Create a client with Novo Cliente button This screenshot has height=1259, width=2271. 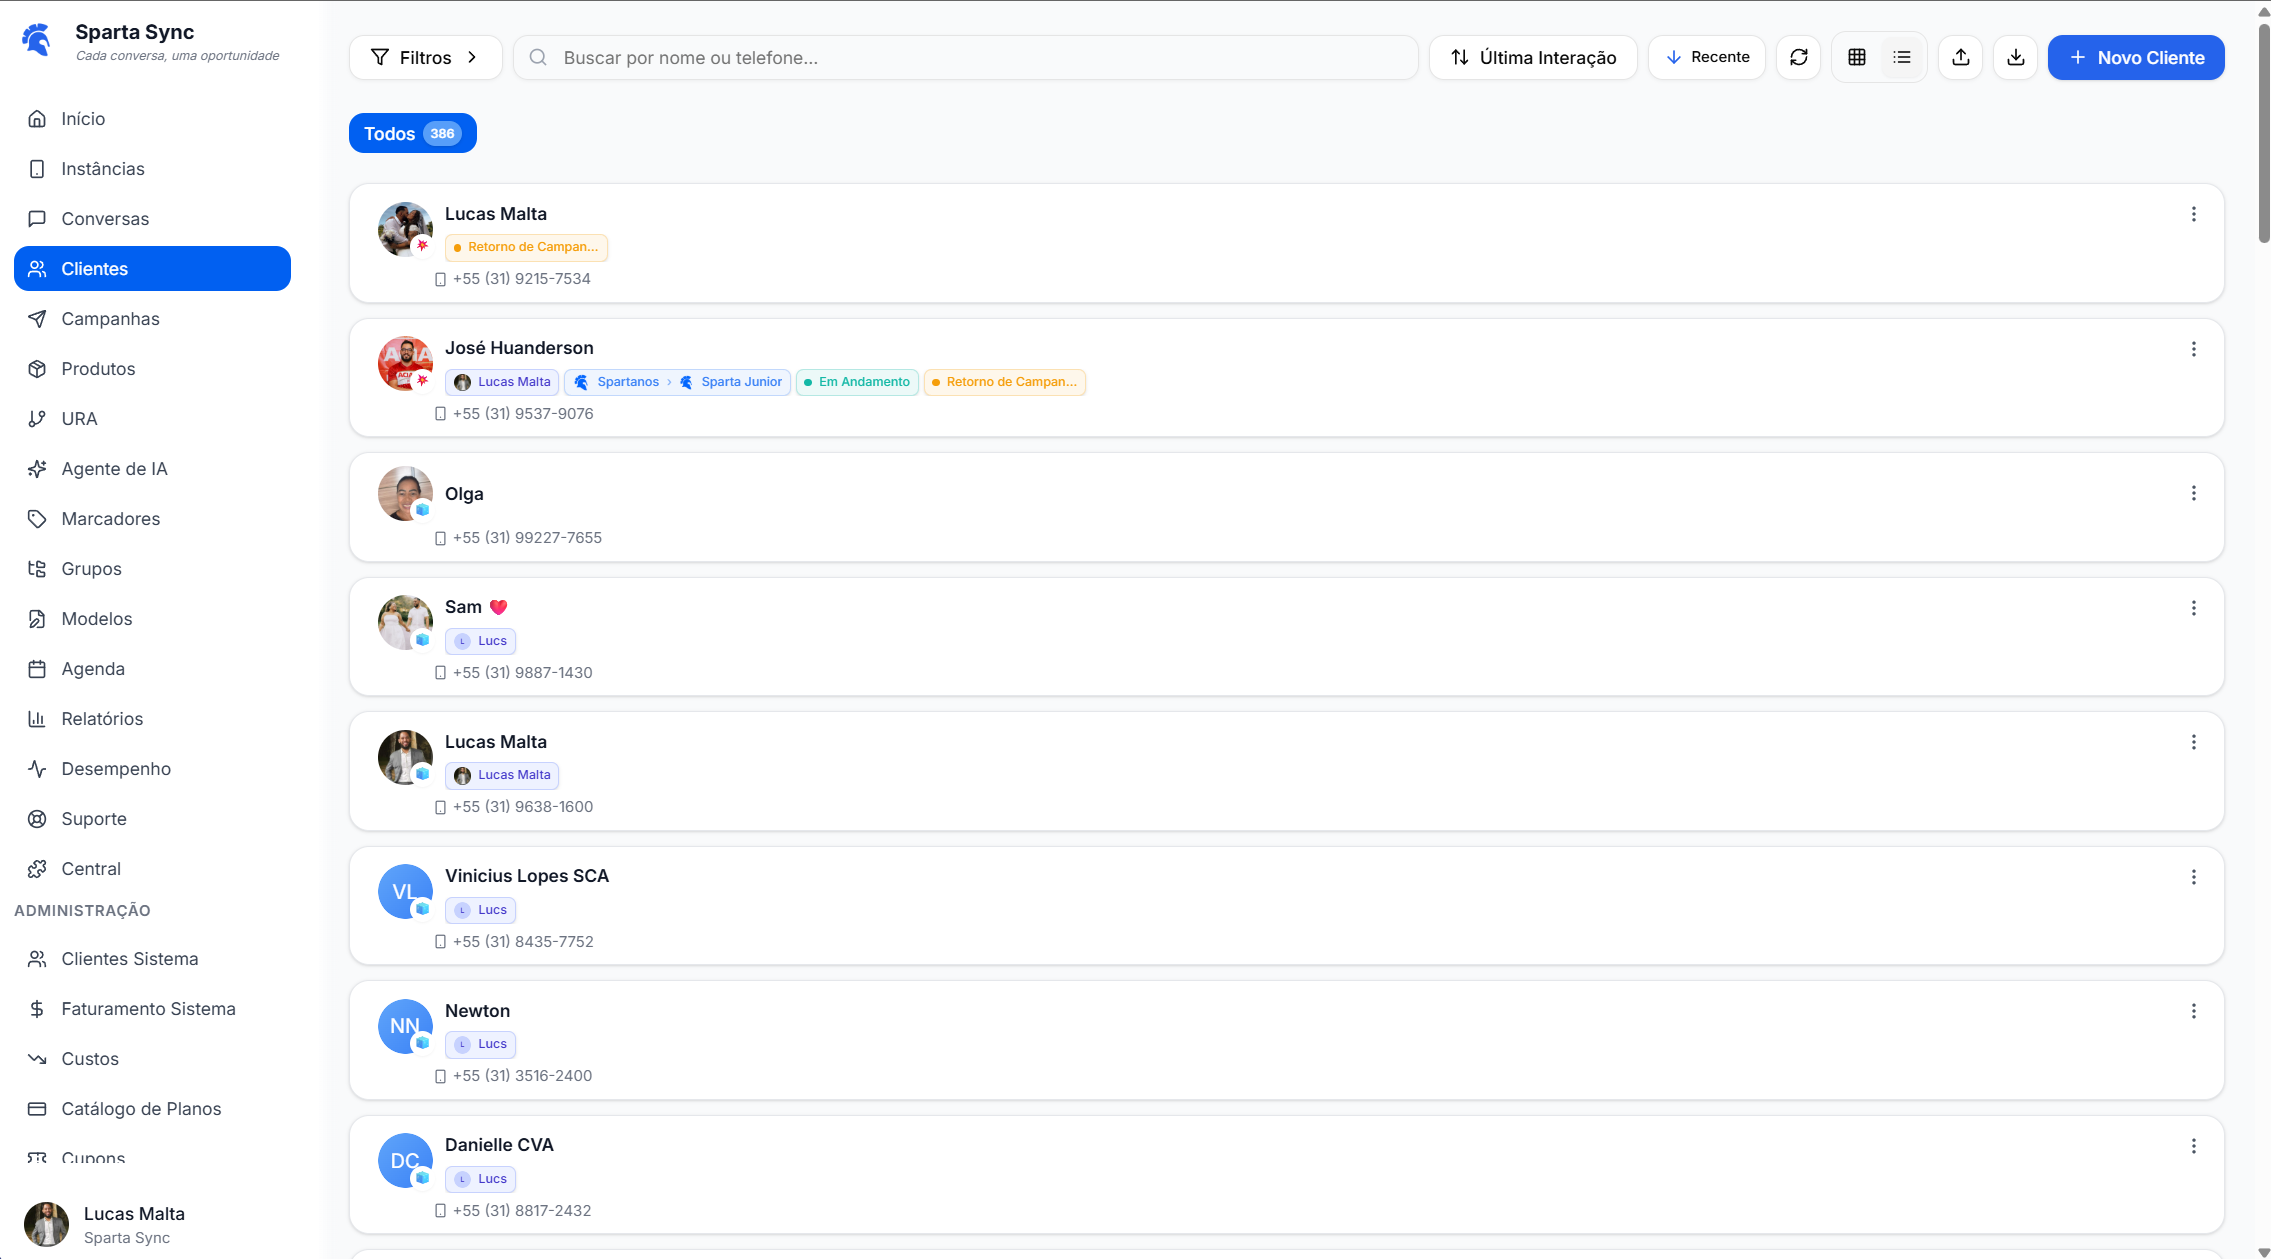[x=2136, y=57]
